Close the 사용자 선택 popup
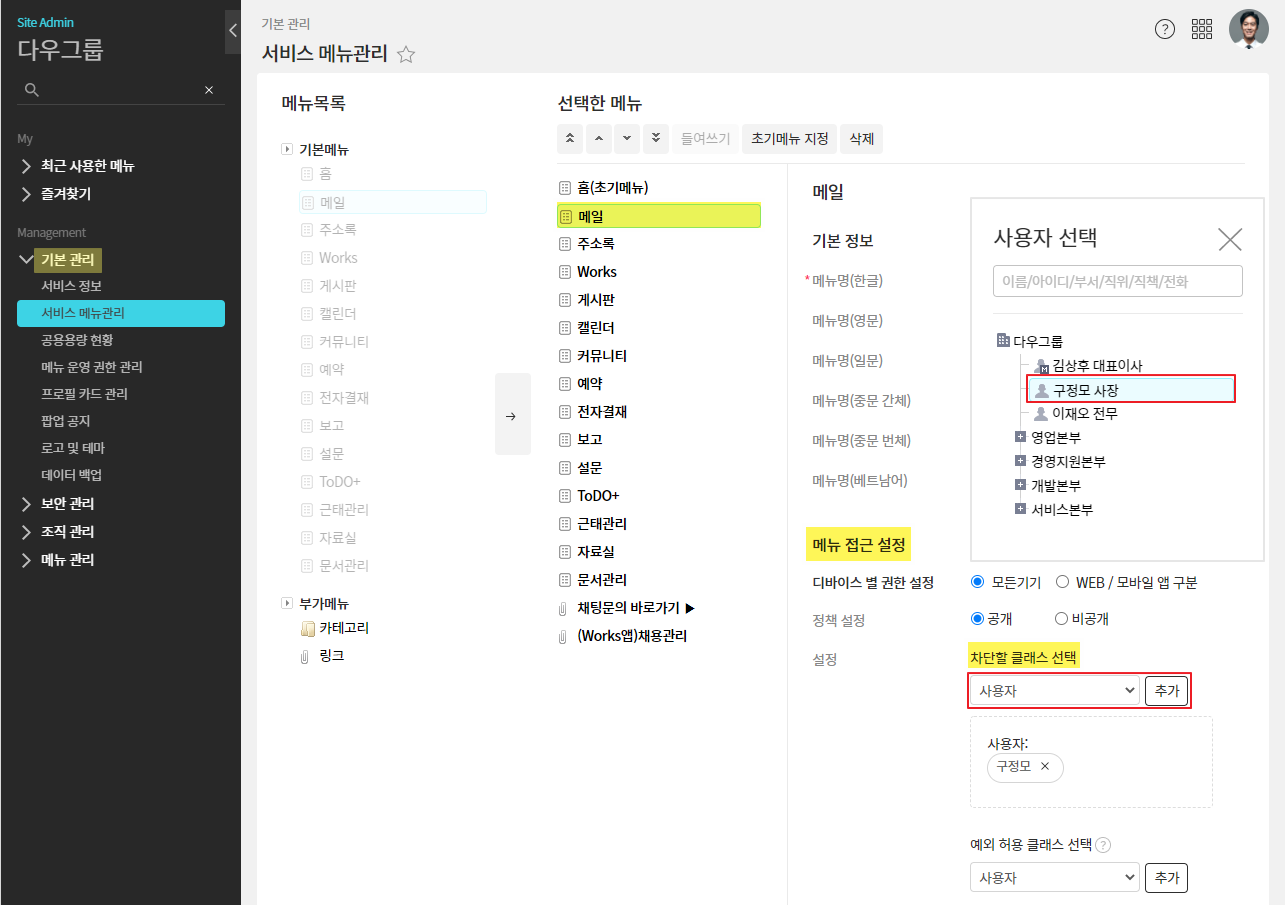 click(1229, 239)
